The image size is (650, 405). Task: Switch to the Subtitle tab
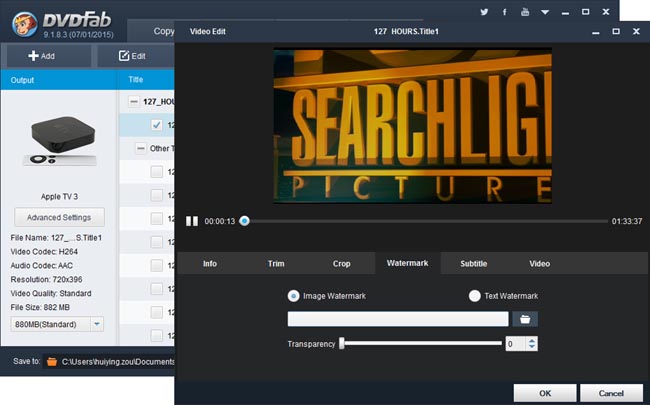tap(473, 264)
